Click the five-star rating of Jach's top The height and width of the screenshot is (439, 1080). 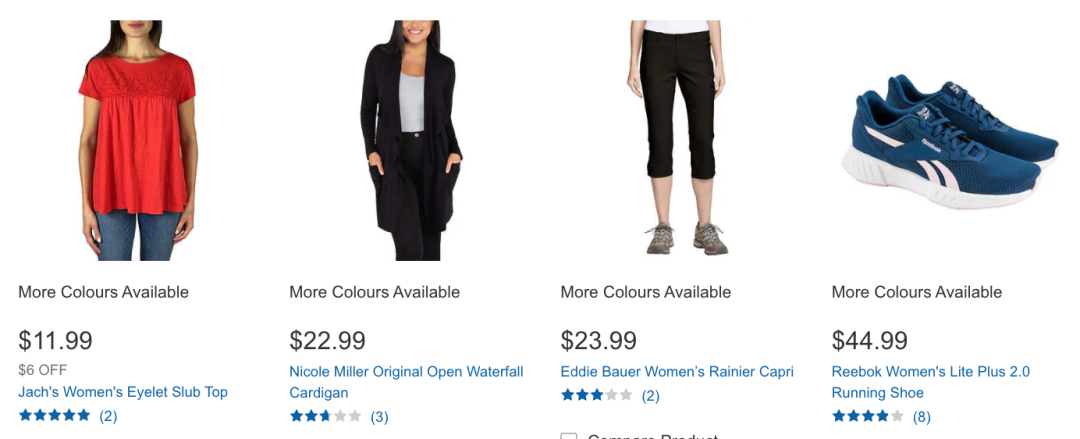(x=54, y=416)
